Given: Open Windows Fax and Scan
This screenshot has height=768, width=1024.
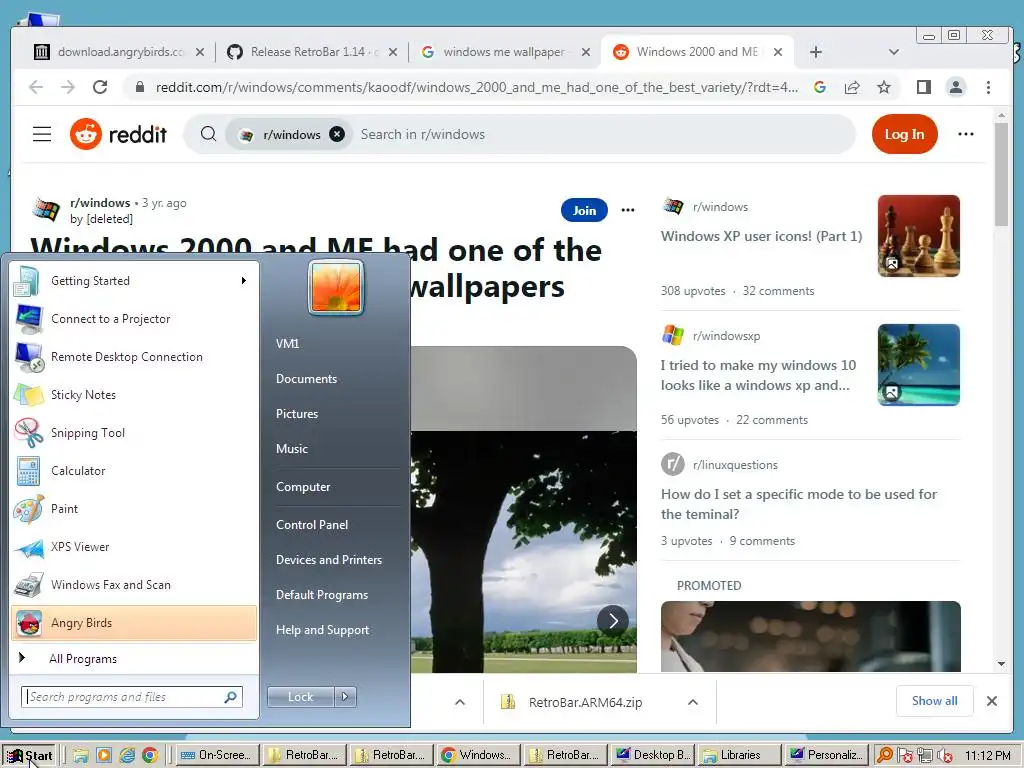Looking at the screenshot, I should click(x=134, y=584).
